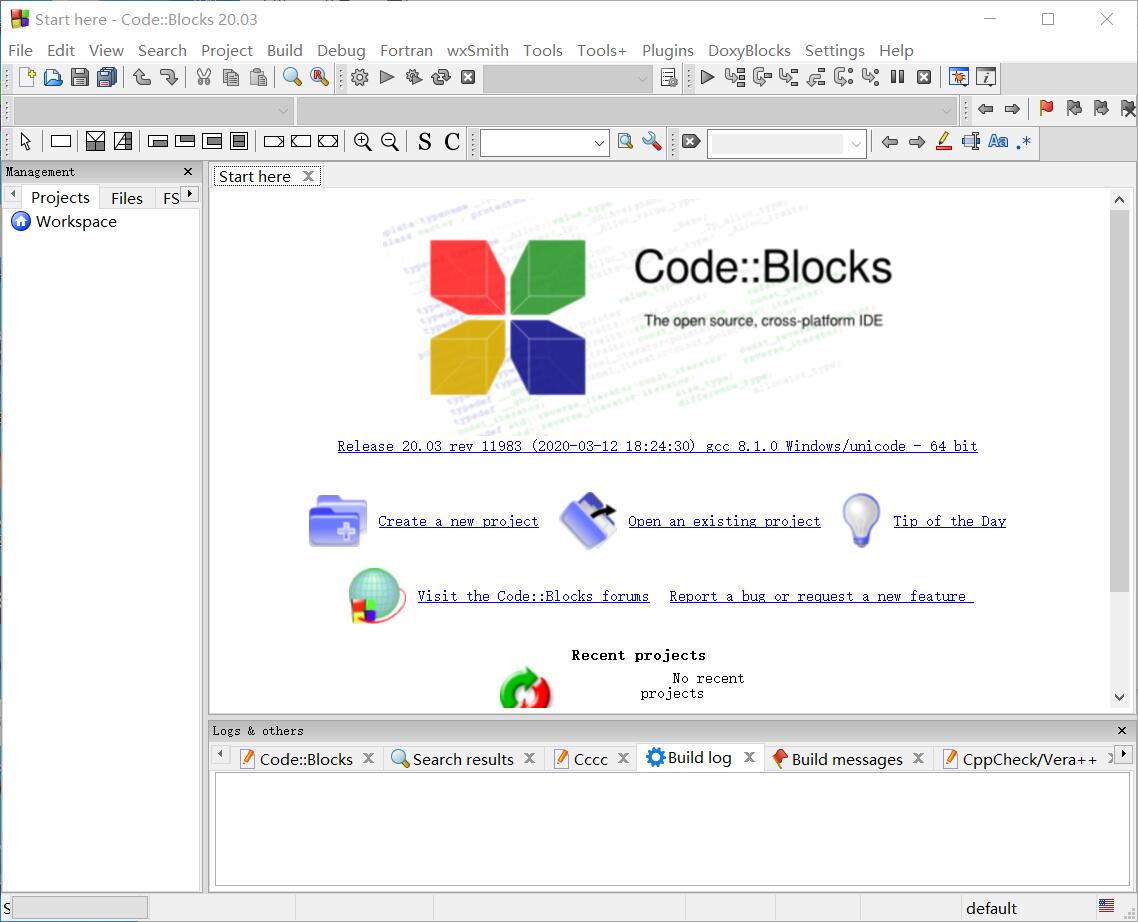Viewport: 1138px width, 922px height.
Task: Click the Tip of the Day link
Action: tap(949, 521)
